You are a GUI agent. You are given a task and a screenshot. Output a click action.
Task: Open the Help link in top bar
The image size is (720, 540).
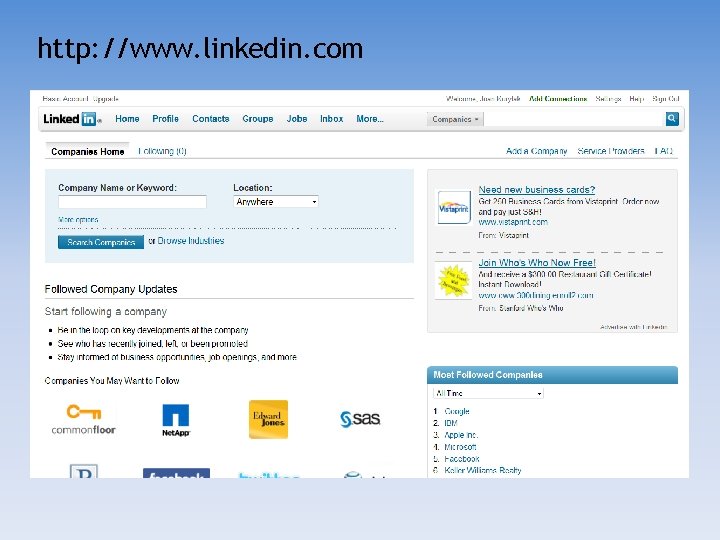pyautogui.click(x=636, y=99)
